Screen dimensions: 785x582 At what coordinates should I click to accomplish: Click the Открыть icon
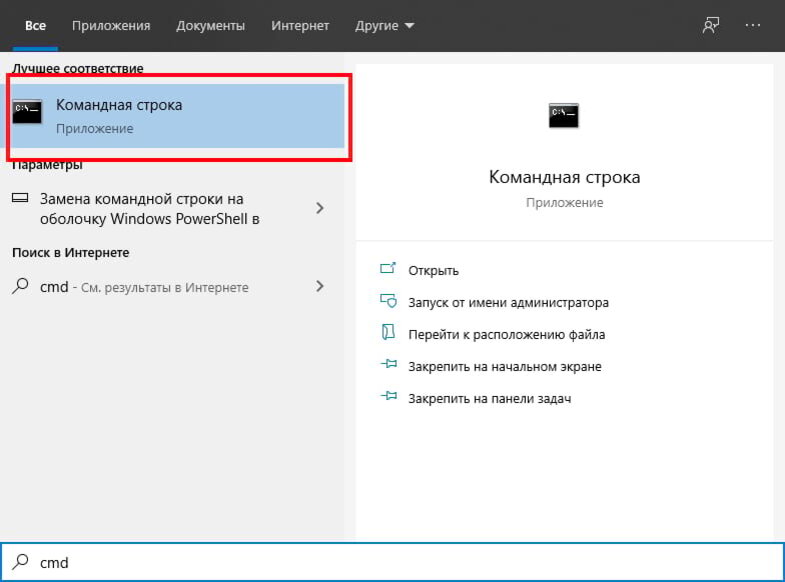pyautogui.click(x=388, y=269)
